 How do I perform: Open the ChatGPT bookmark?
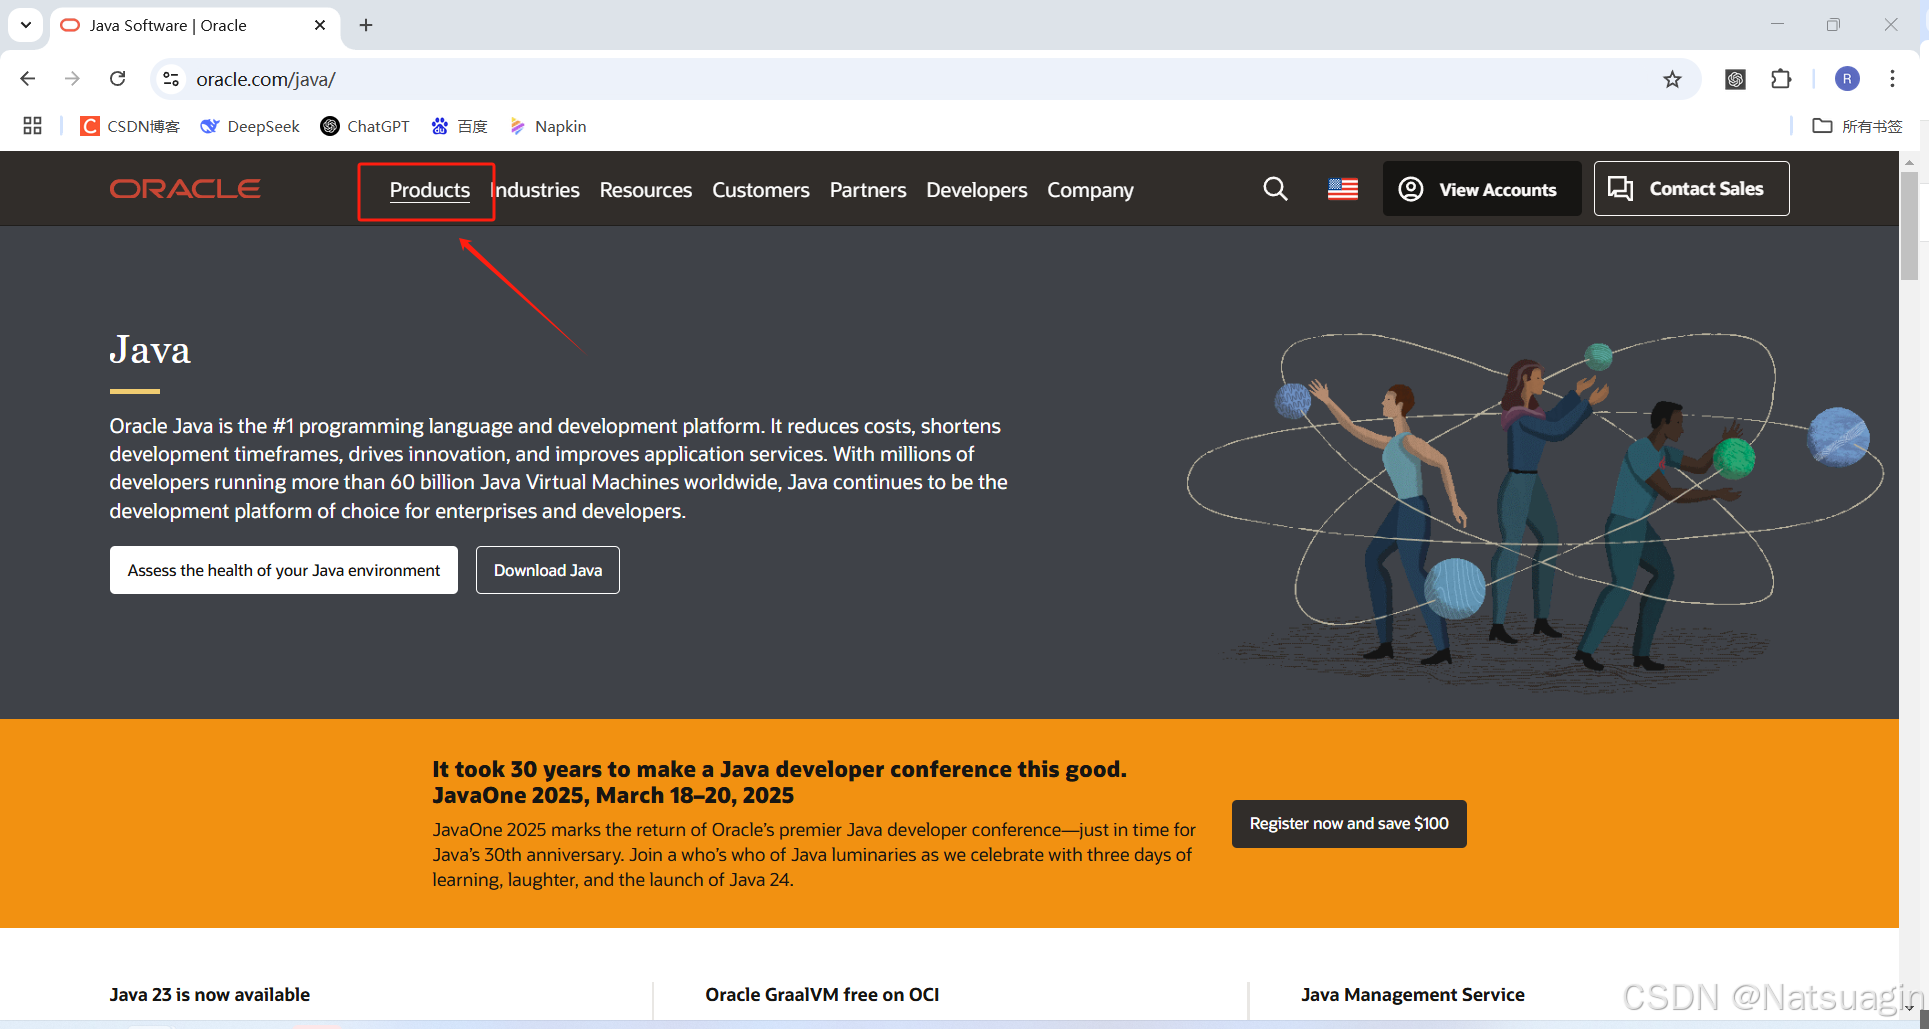point(365,126)
